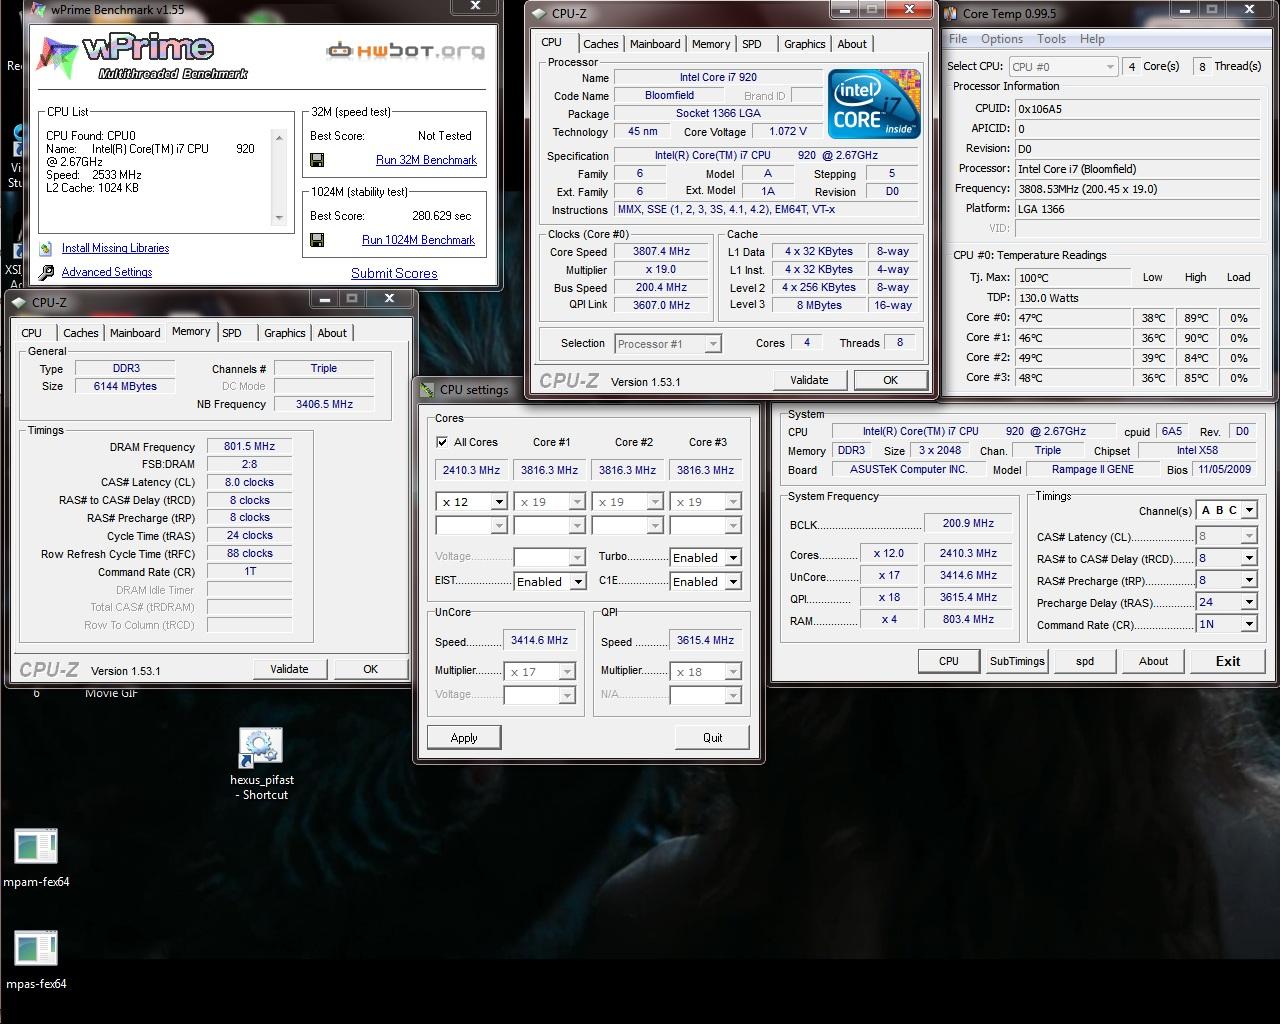Click the Install Missing Libraries link
The image size is (1280, 1024).
pyautogui.click(x=115, y=248)
